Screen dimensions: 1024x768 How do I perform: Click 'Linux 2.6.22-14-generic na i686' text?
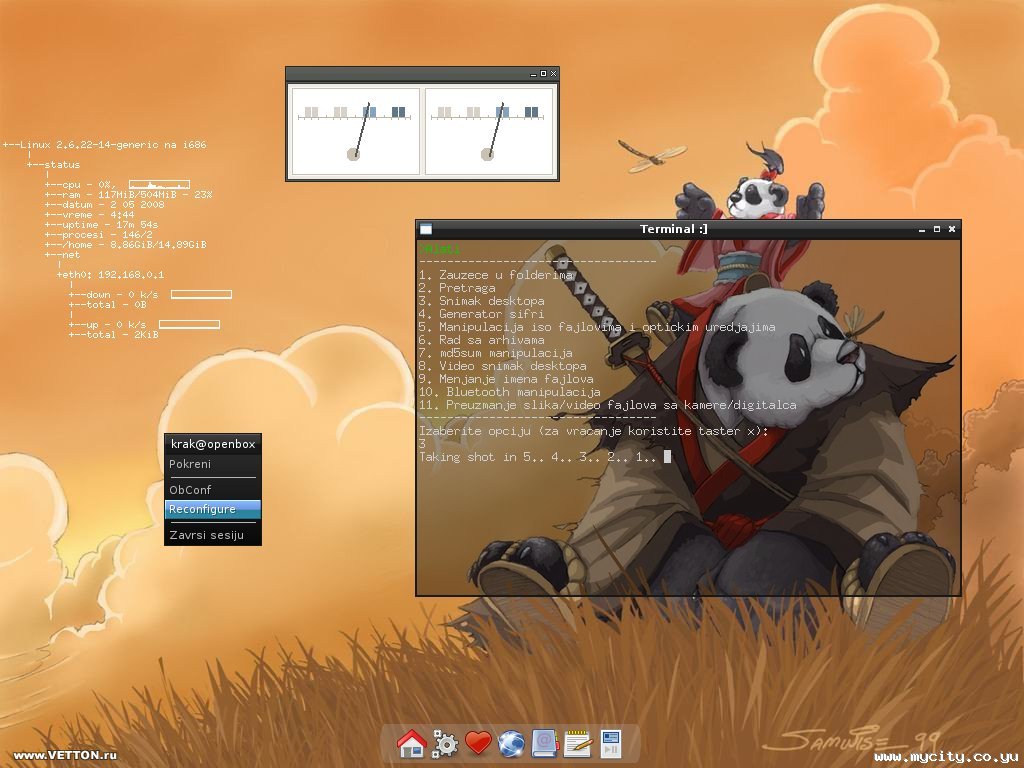point(113,145)
